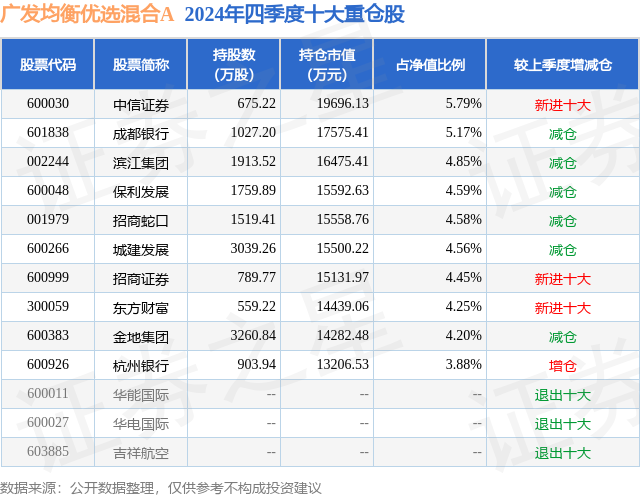Click the 占净值比例 column header
This screenshot has width=640, height=497.
[x=430, y=64]
